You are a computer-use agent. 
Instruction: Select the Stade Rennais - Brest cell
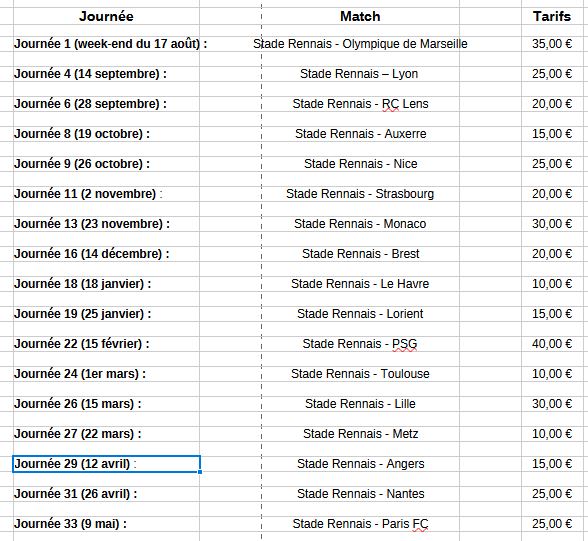point(360,254)
